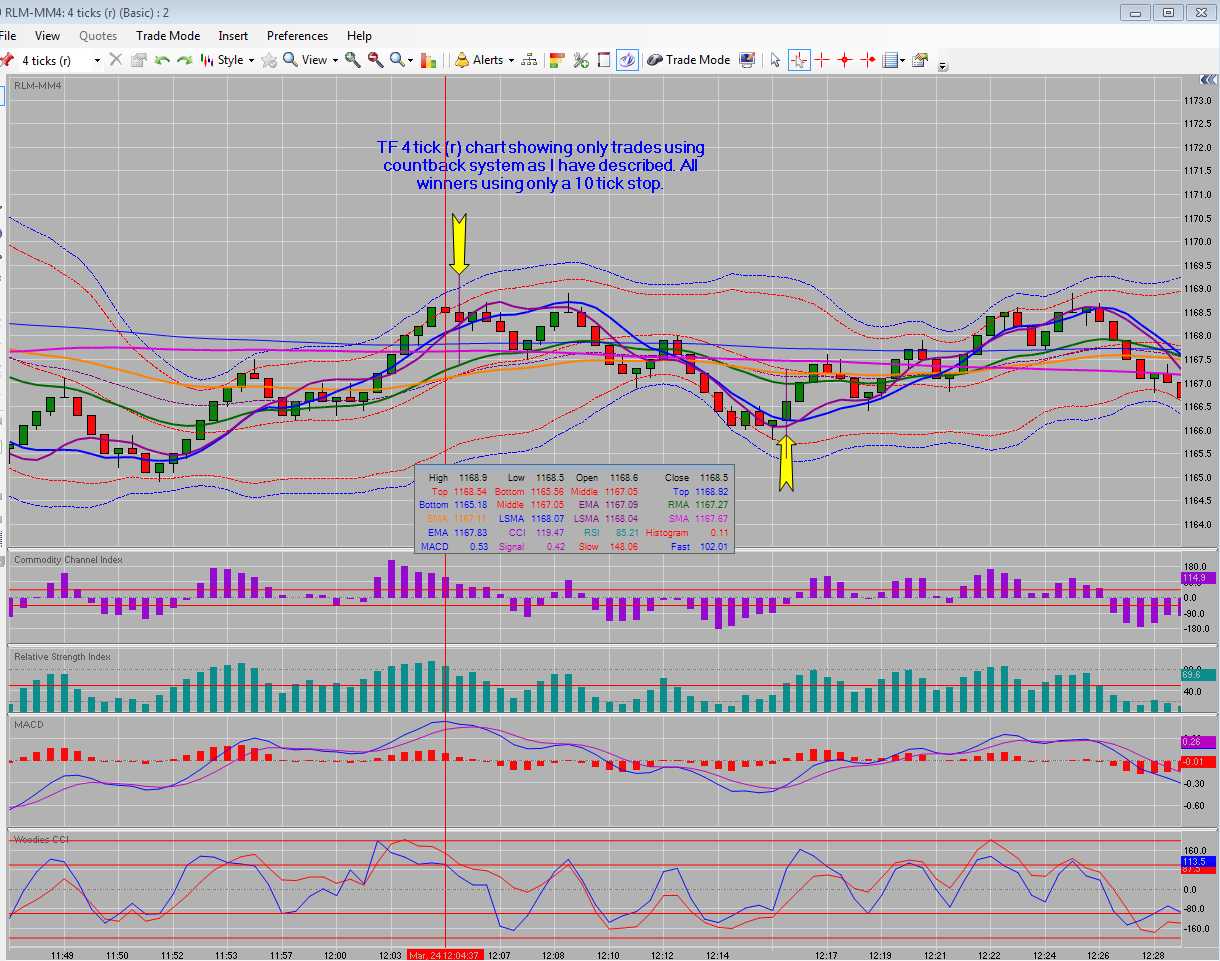
Task: Click the green undo arrow
Action: [x=162, y=60]
